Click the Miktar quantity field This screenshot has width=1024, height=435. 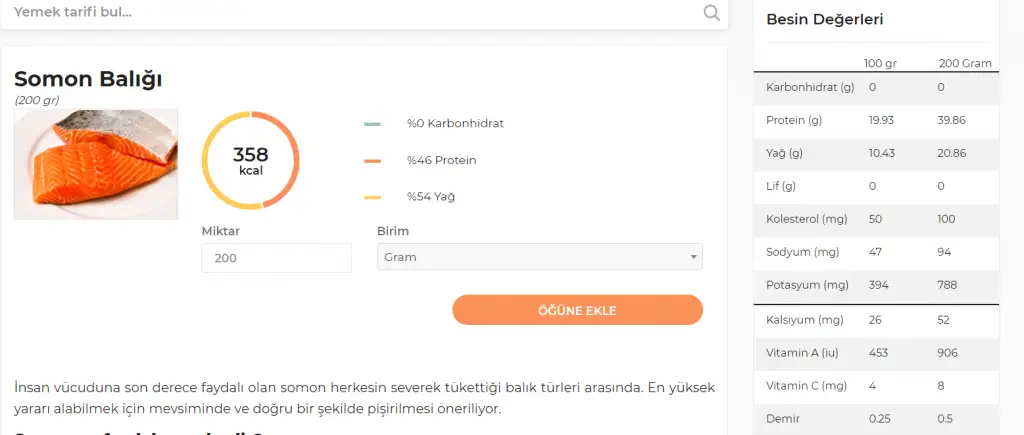point(276,258)
